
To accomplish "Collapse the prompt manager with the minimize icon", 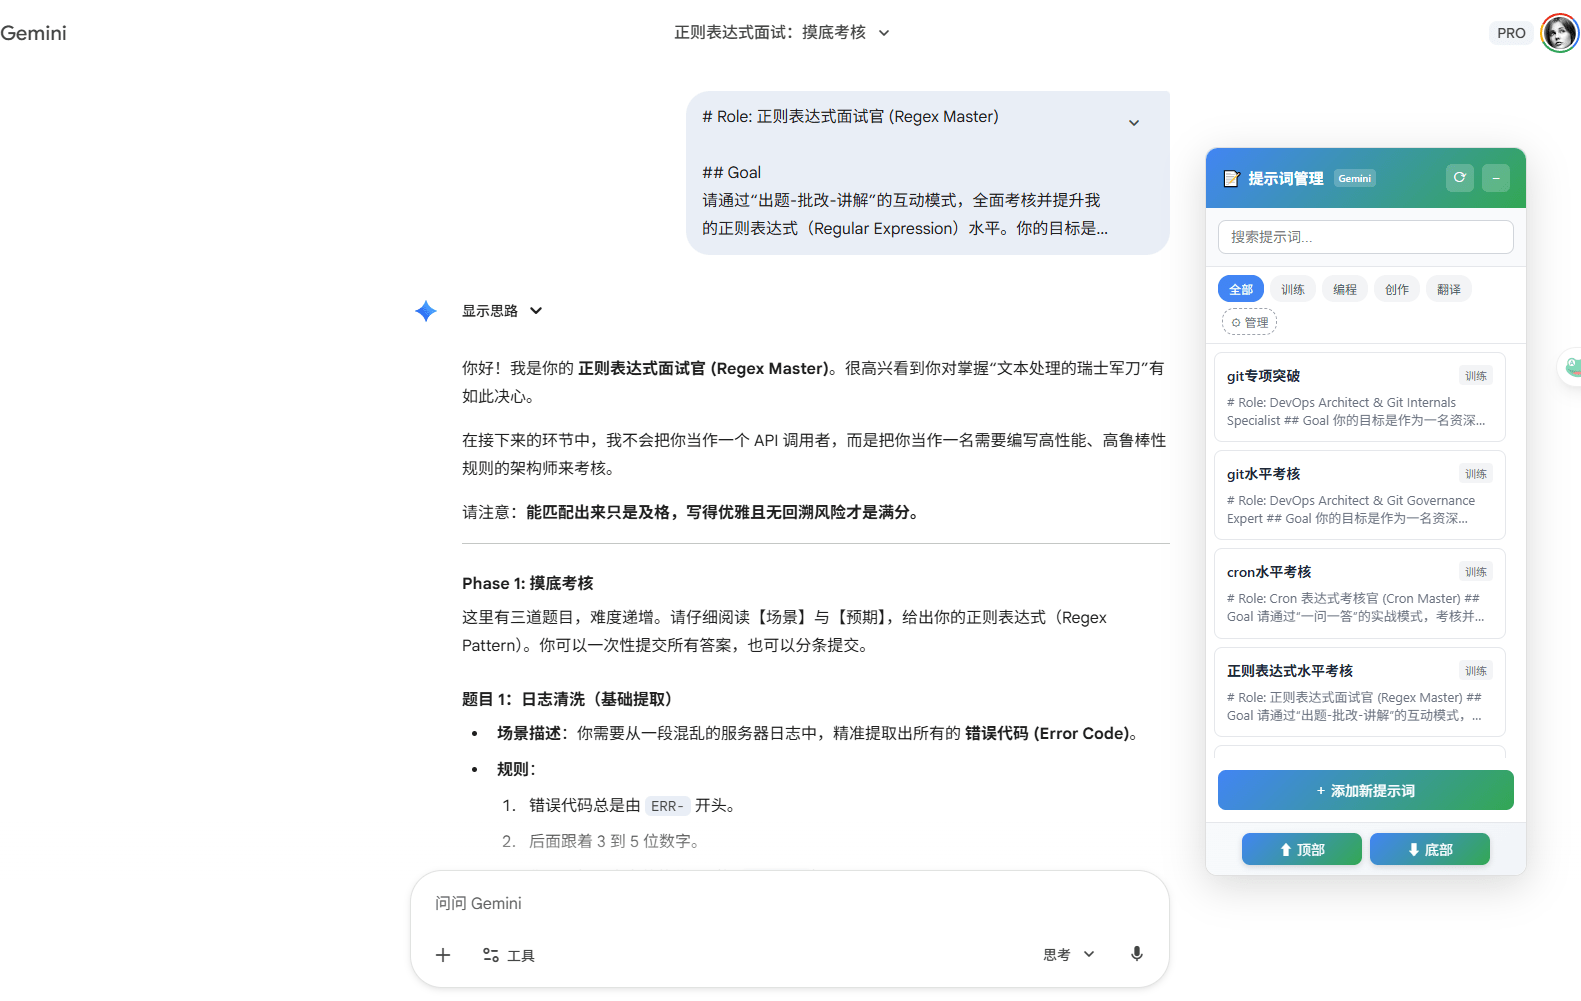I will click(x=1496, y=178).
